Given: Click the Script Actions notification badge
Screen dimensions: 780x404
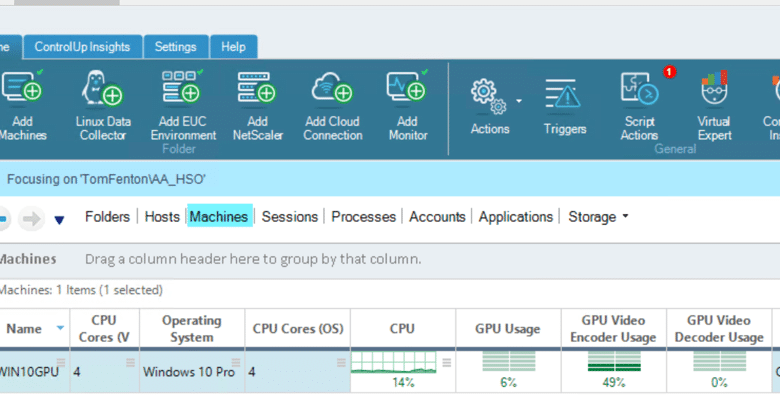Looking at the screenshot, I should pos(670,72).
